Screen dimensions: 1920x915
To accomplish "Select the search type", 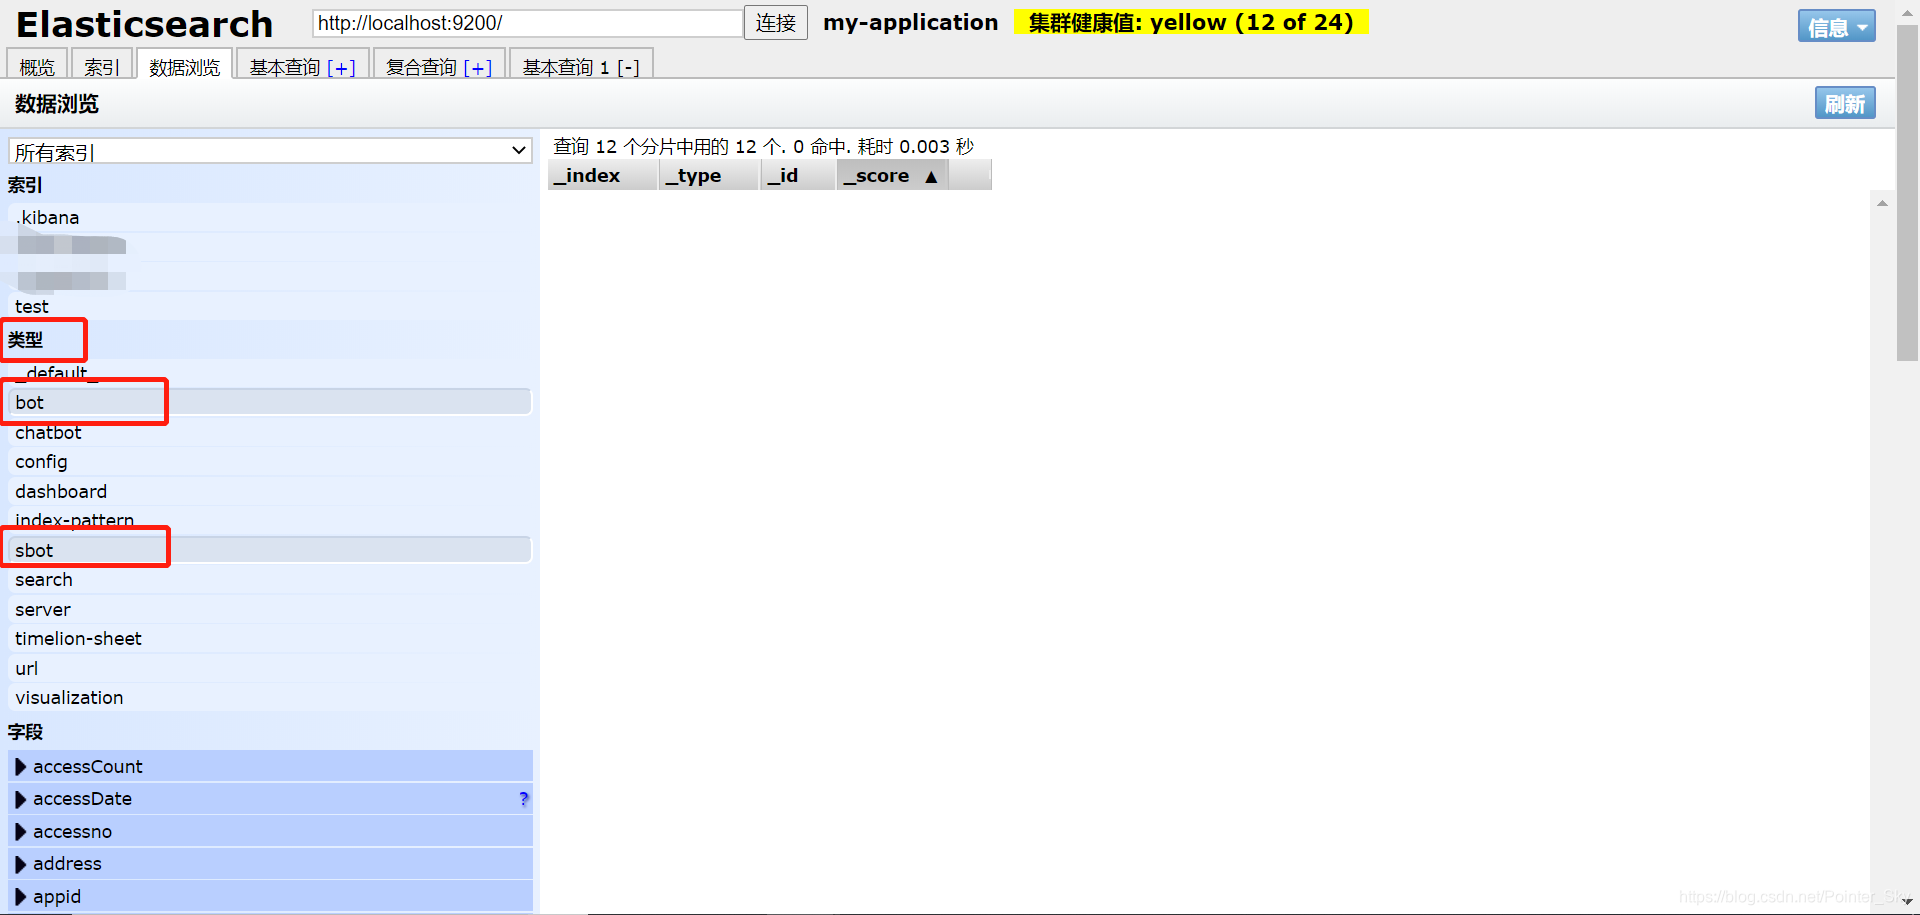I will (x=270, y=579).
